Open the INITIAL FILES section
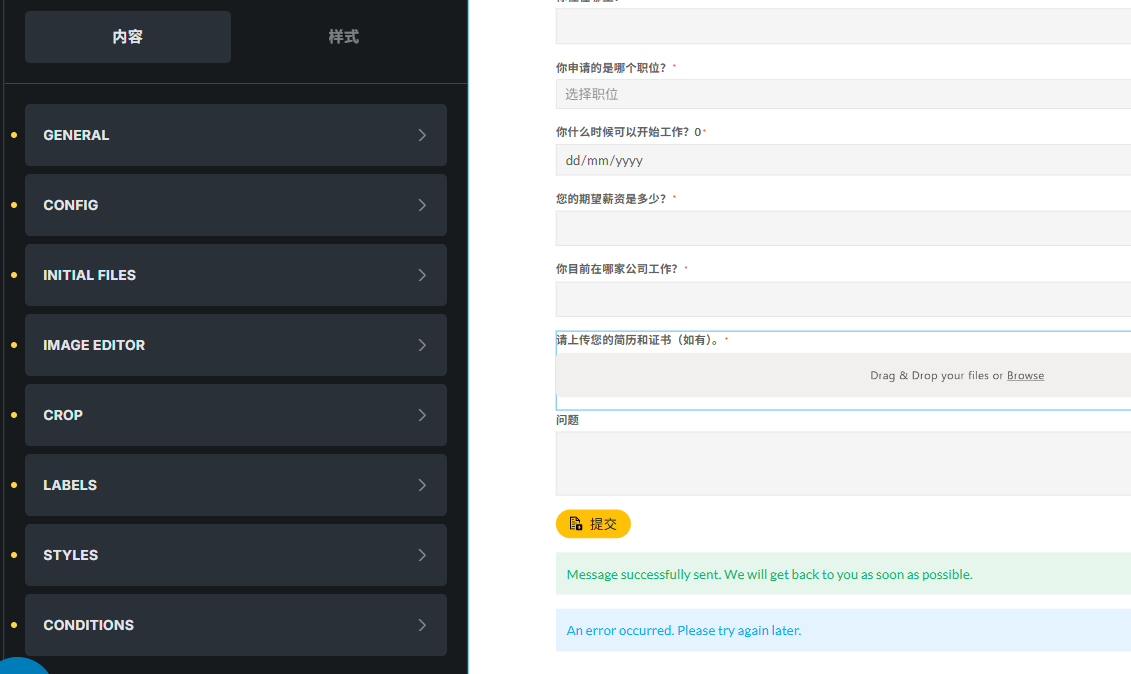1131x674 pixels. (x=235, y=275)
